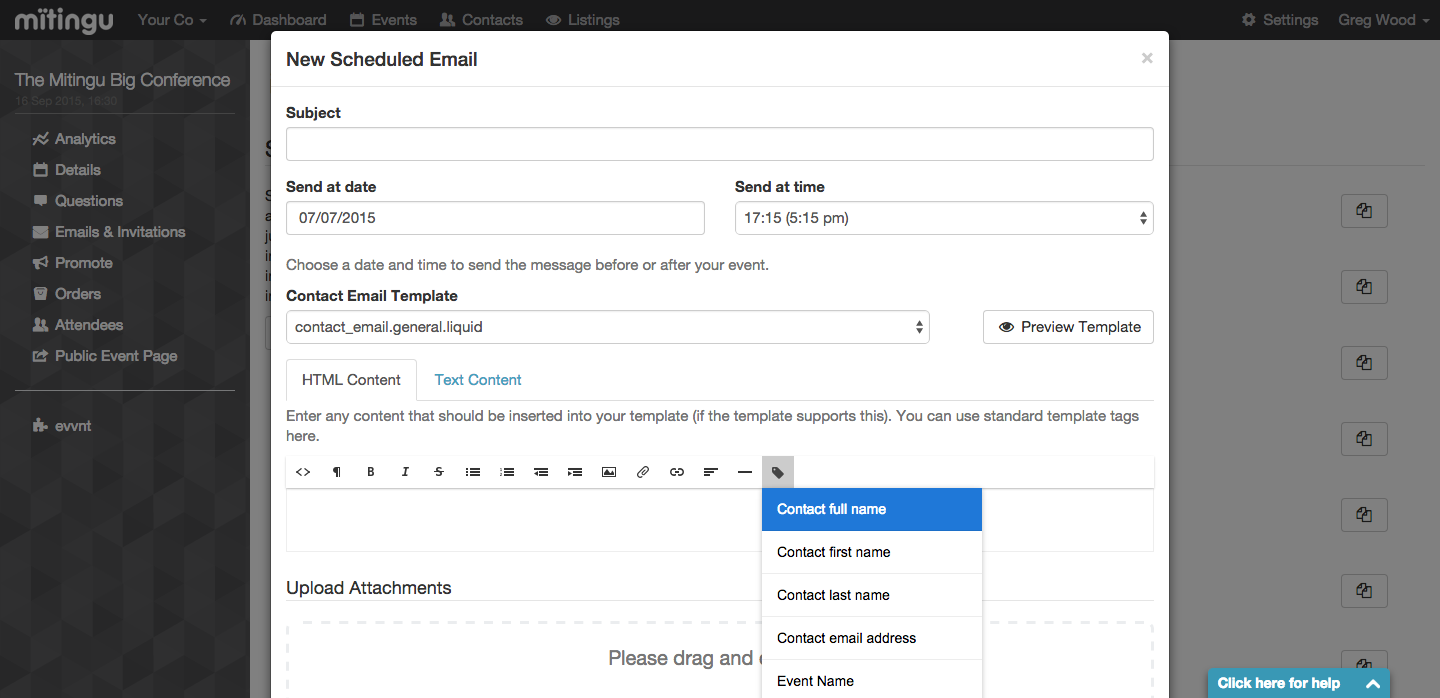
Task: Go to the Dashboard page
Action: [x=278, y=20]
